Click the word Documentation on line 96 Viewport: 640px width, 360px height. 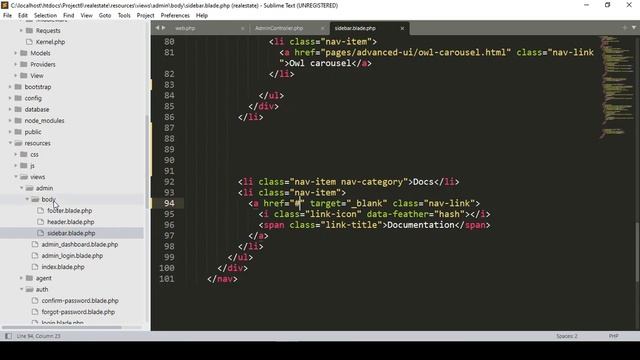click(421, 225)
